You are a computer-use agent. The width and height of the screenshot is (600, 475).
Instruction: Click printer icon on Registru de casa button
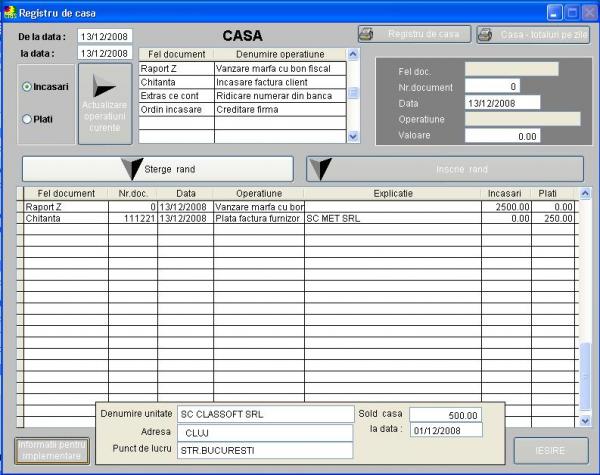[x=367, y=34]
